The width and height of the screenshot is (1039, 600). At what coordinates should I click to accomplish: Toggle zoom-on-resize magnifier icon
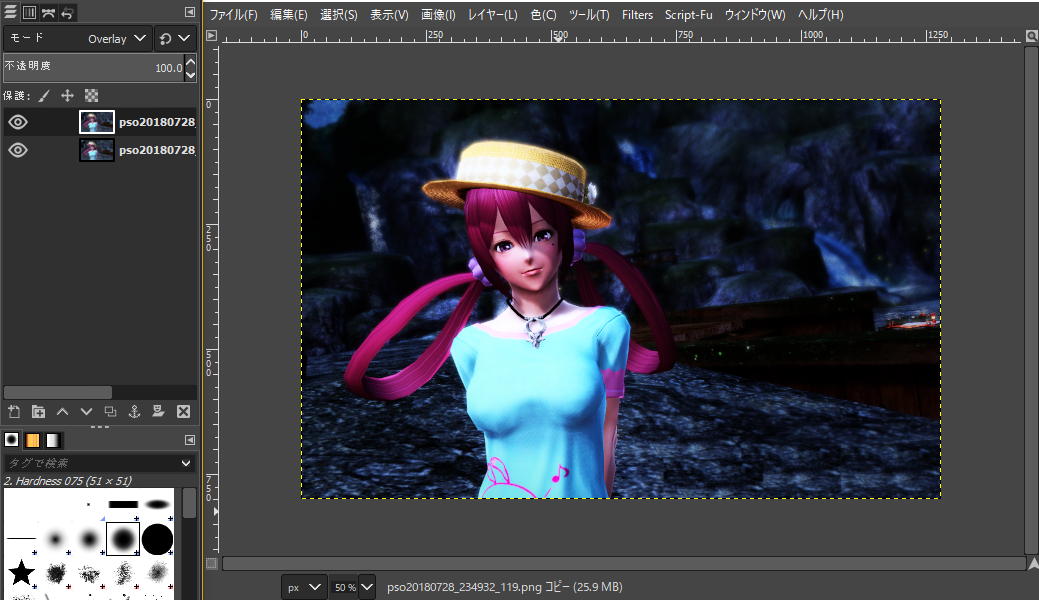click(x=1032, y=36)
